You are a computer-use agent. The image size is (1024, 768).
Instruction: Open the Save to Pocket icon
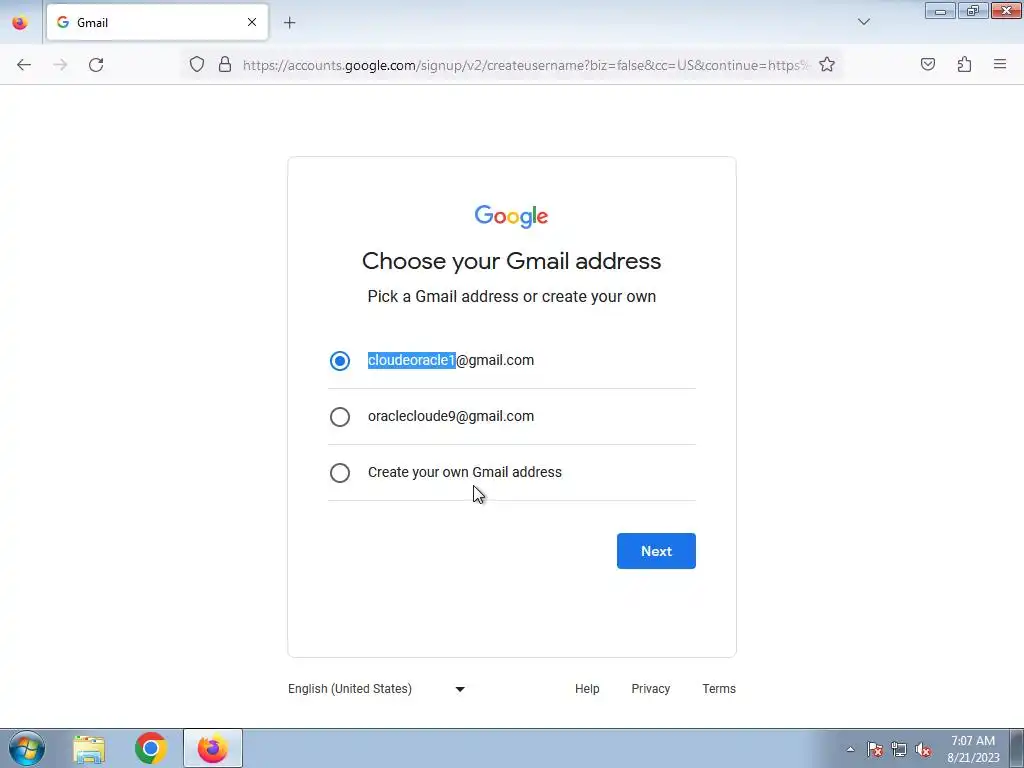(x=927, y=64)
